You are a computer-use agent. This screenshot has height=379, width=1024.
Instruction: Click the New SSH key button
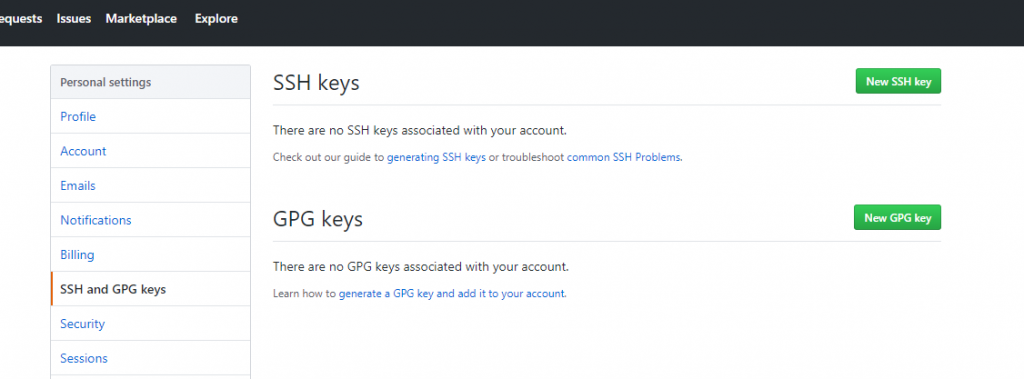coord(898,81)
